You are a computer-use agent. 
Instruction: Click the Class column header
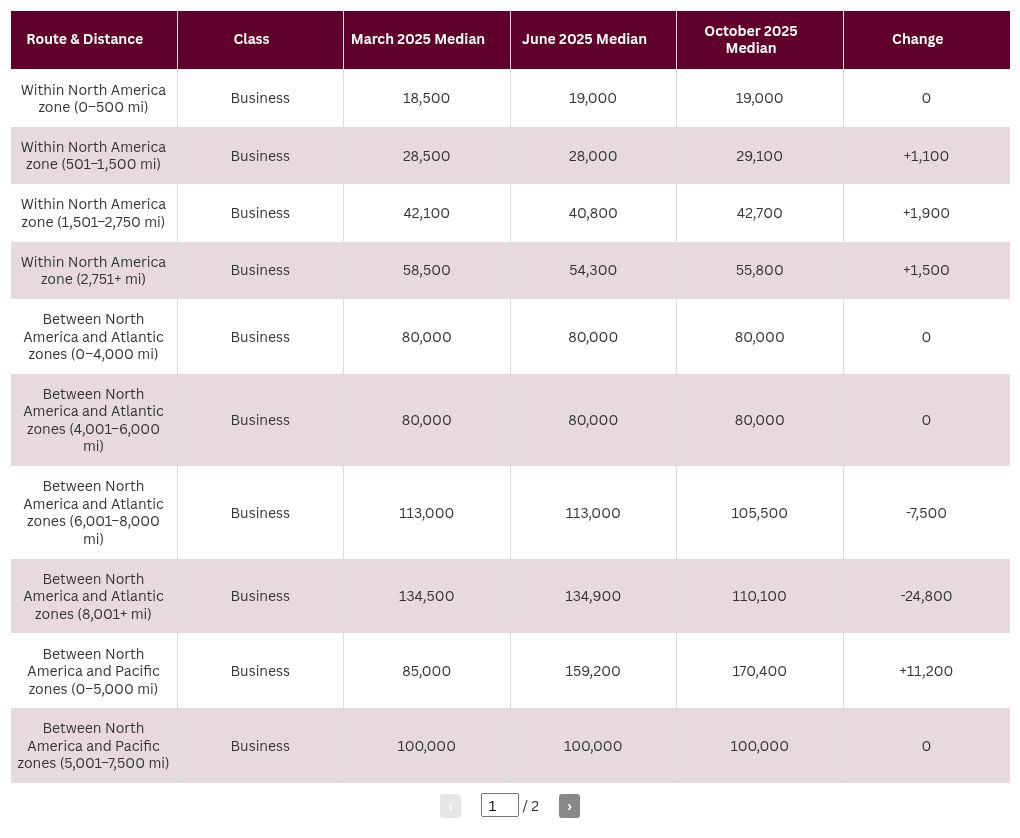click(x=260, y=40)
